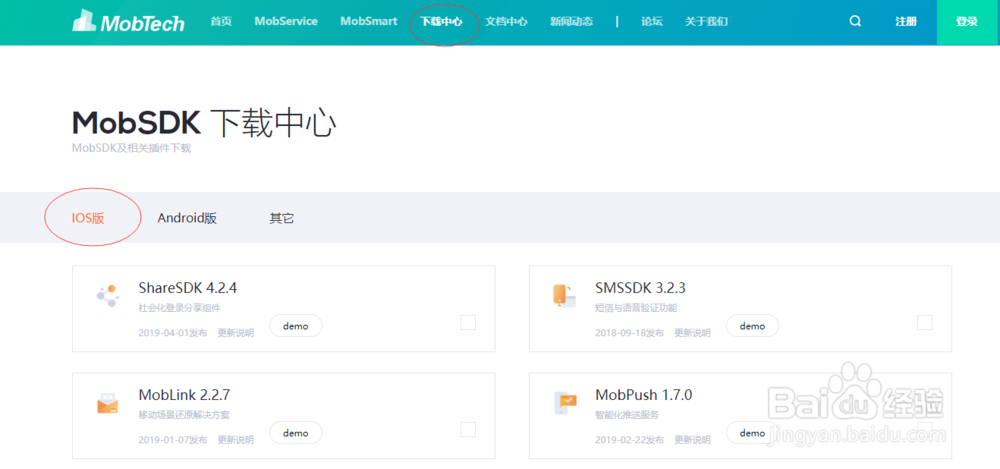
Task: Open the MobService menu
Action: pyautogui.click(x=286, y=21)
